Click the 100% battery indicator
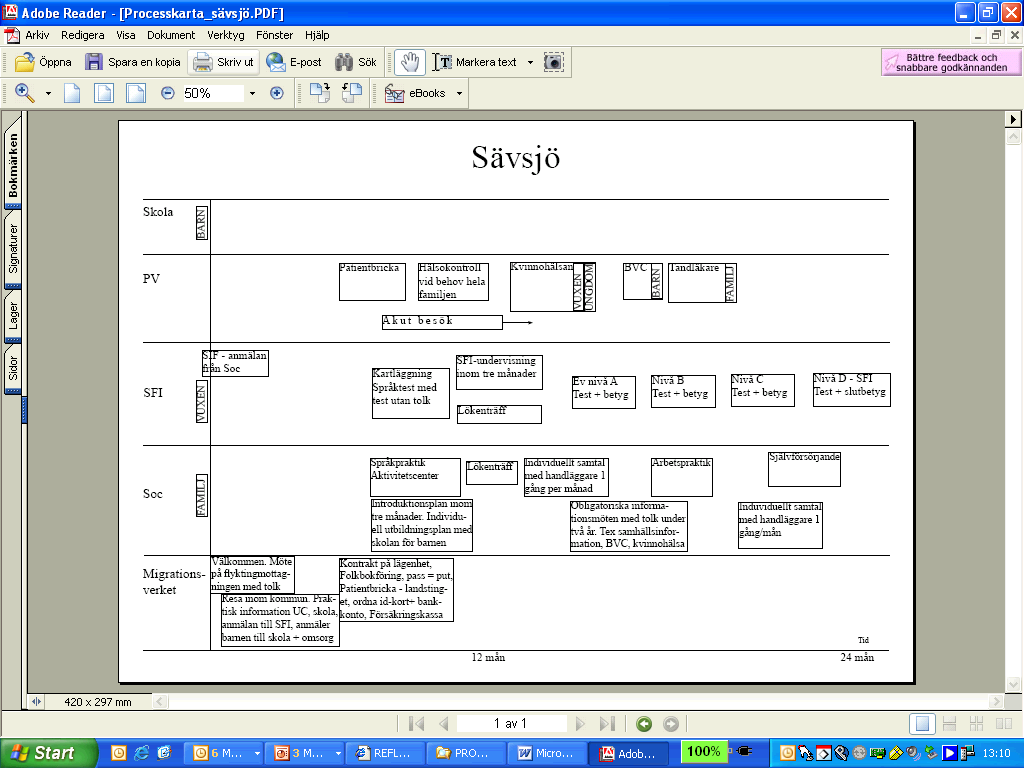 703,752
